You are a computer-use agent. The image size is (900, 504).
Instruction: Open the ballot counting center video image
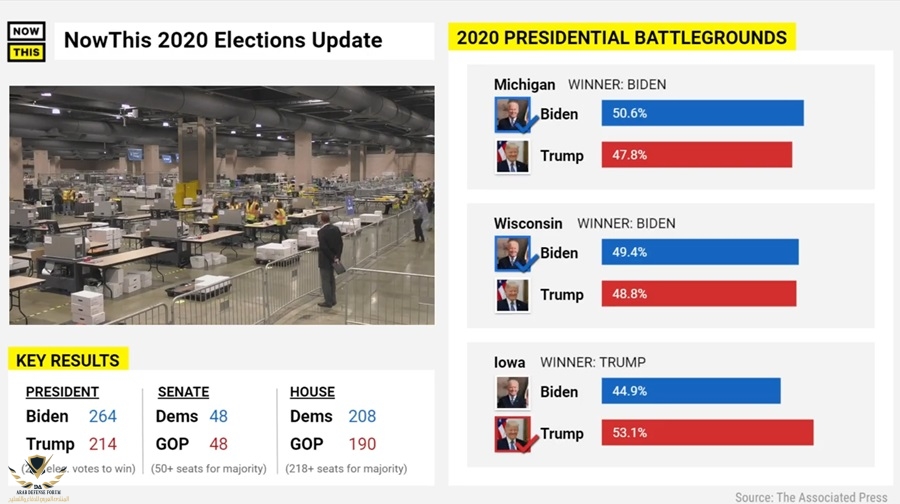pyautogui.click(x=222, y=205)
